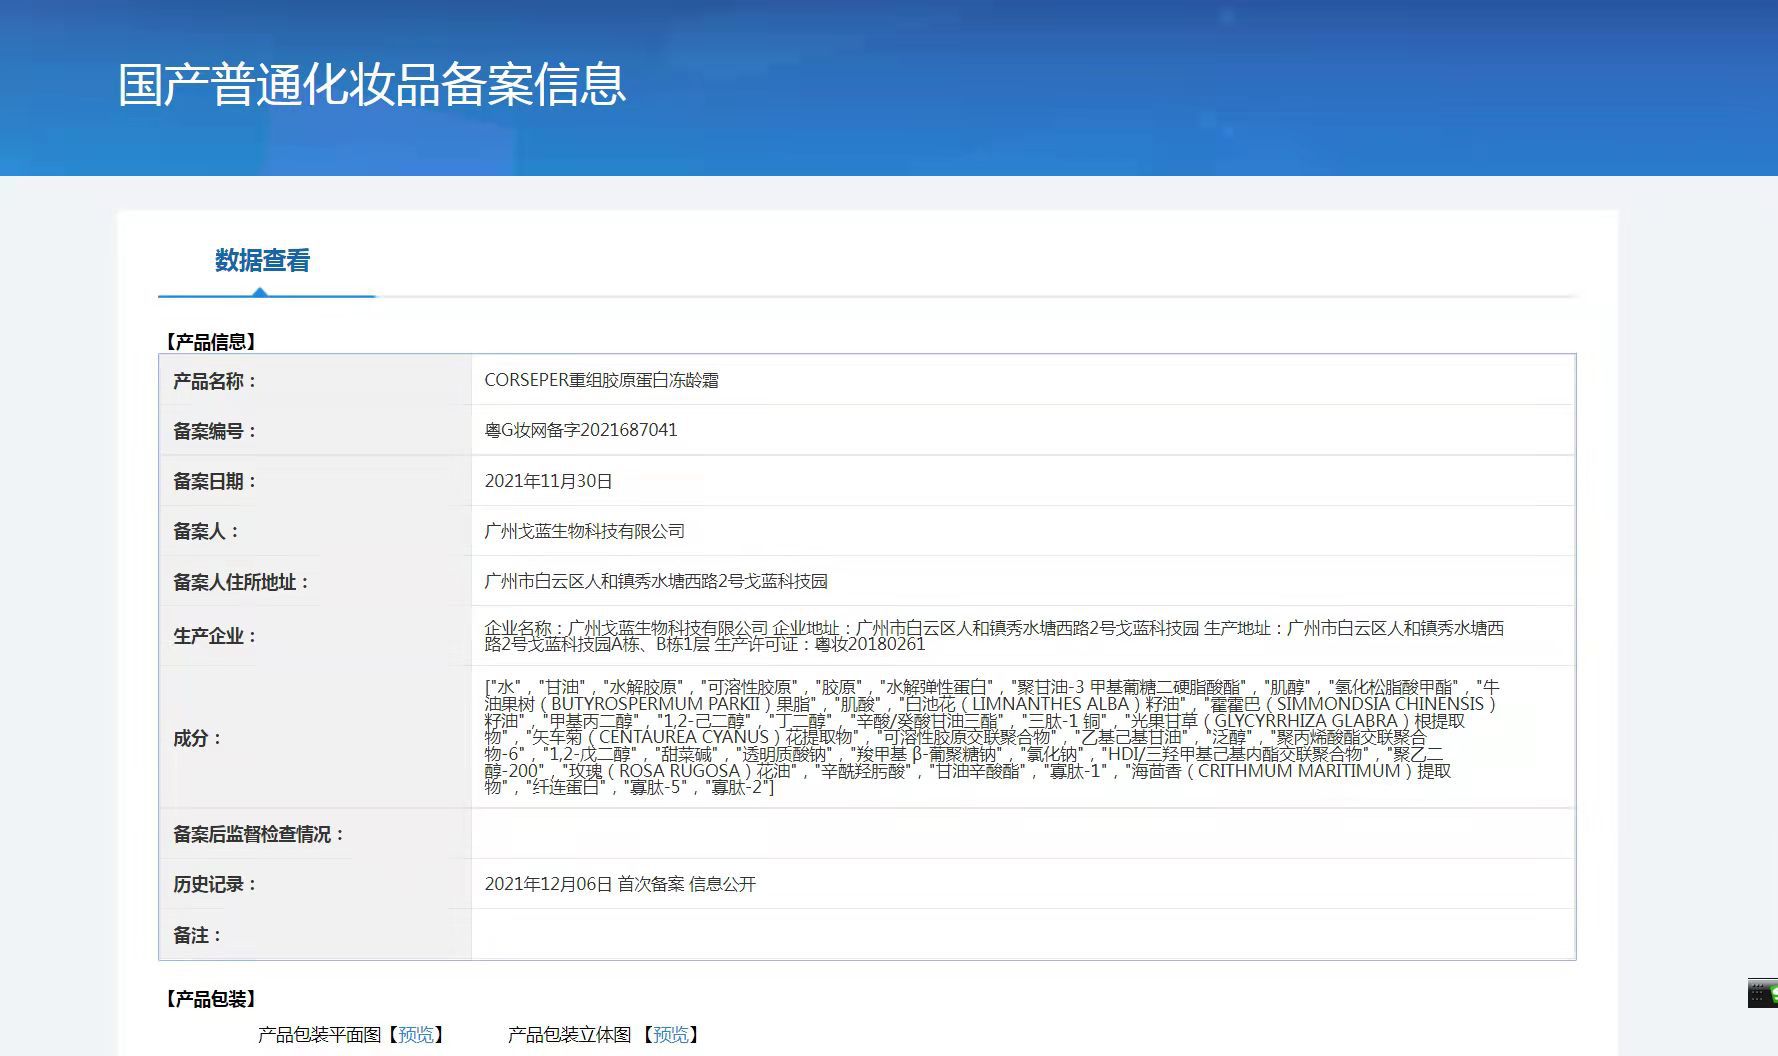Click the 备案人： row label
Screen dimensions: 1778x1056
coord(206,531)
